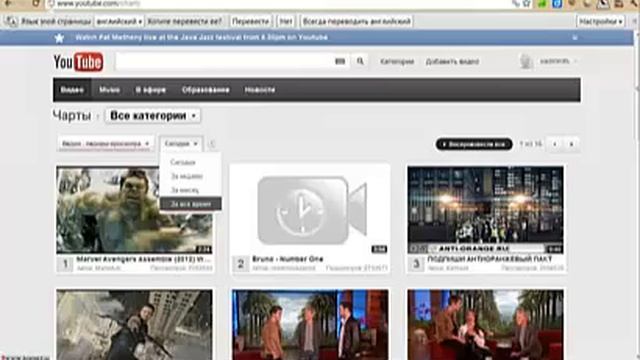Open translation bar Настройки dropdown
Screen dimensions: 640x360
point(600,21)
